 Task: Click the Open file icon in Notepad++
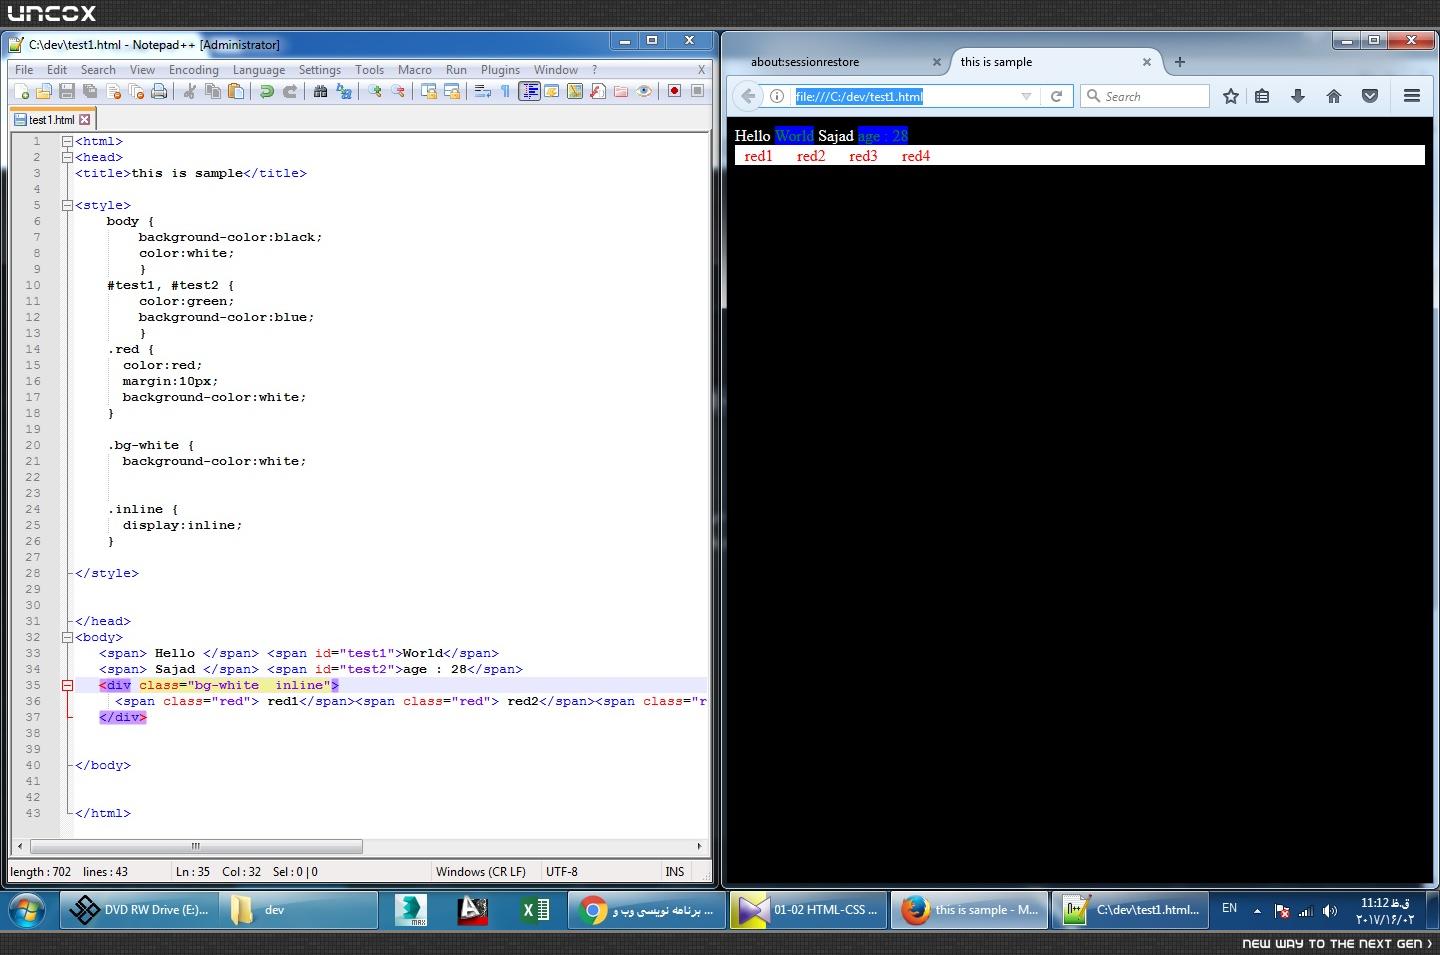[x=44, y=92]
